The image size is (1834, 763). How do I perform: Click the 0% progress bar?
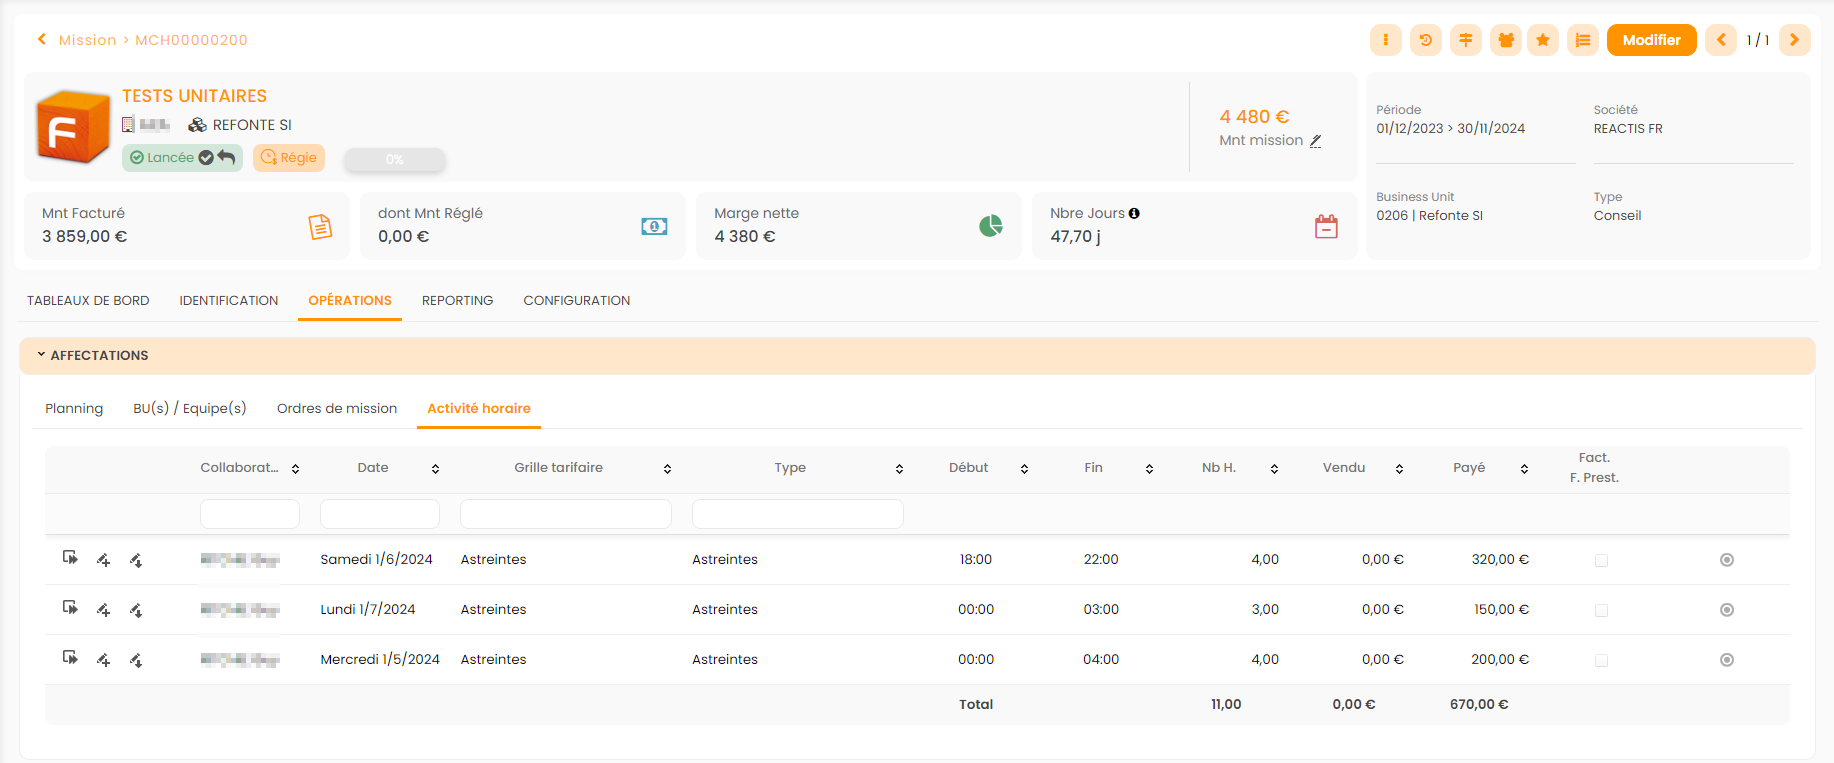[x=395, y=159]
